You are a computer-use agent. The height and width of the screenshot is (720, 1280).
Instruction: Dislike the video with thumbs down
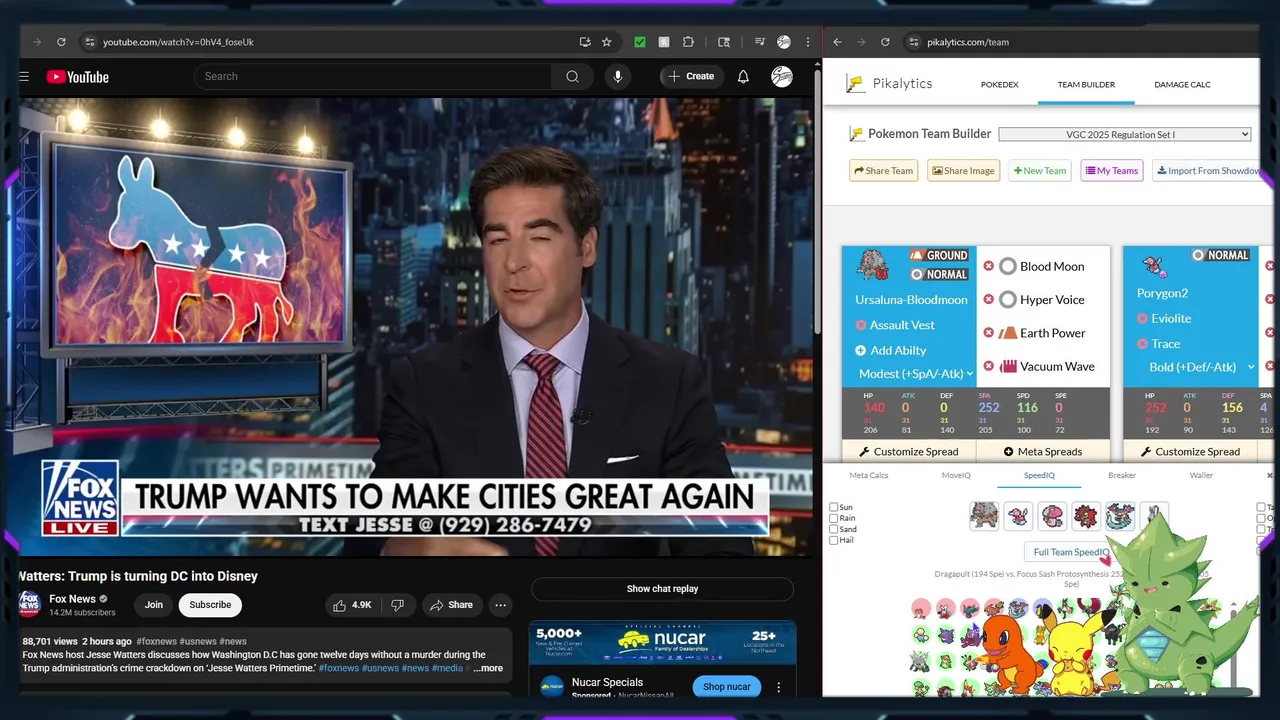point(397,605)
